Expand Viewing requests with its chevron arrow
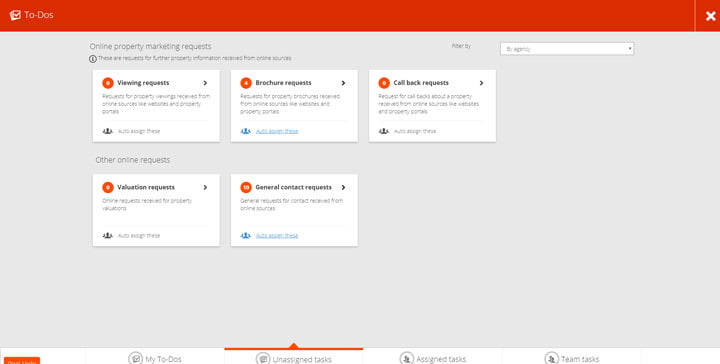This screenshot has width=720, height=364. tap(205, 83)
